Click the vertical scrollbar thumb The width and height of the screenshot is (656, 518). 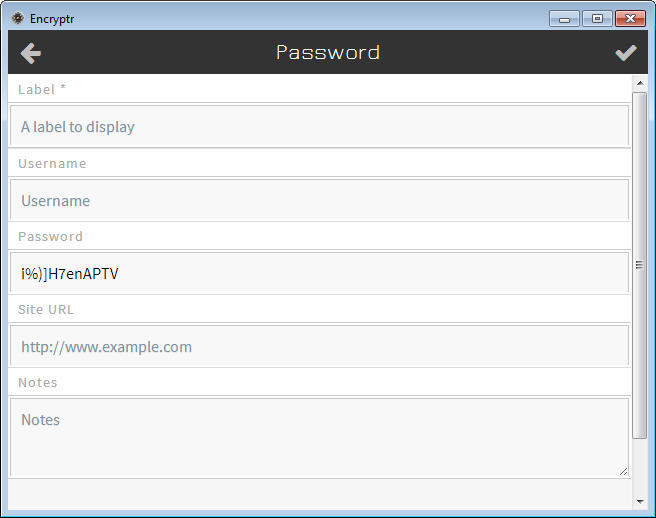[x=640, y=265]
